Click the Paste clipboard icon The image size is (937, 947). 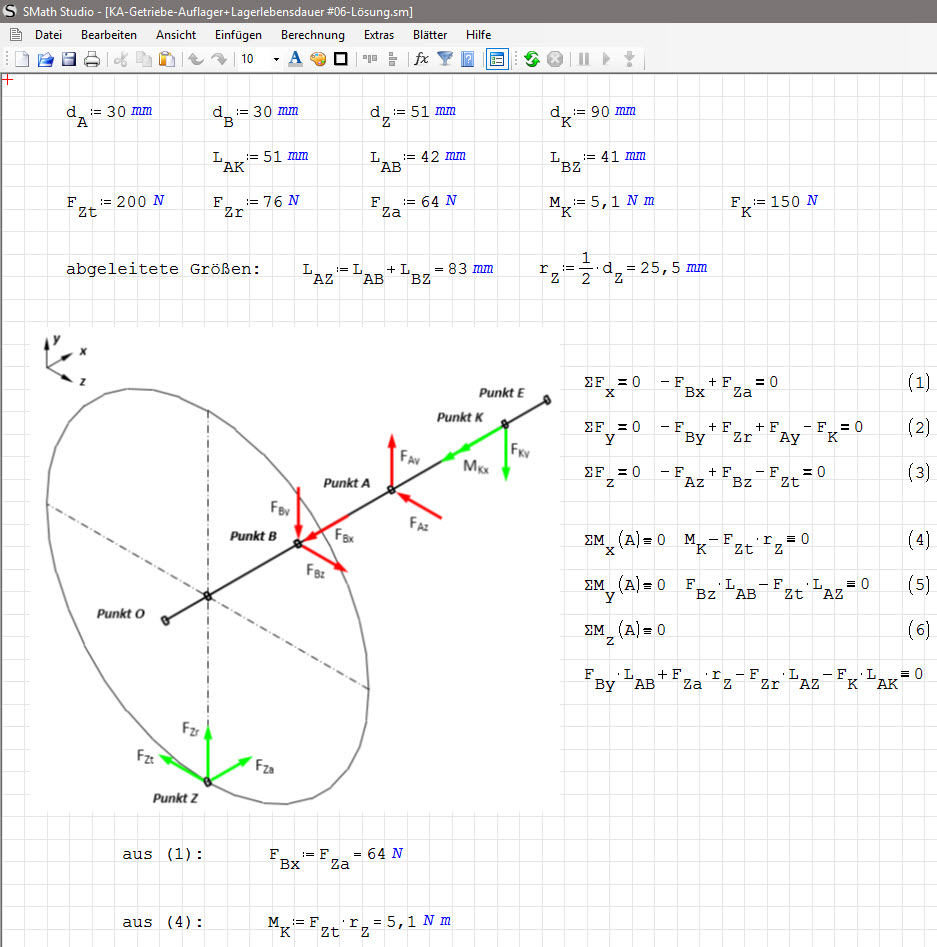pos(165,59)
